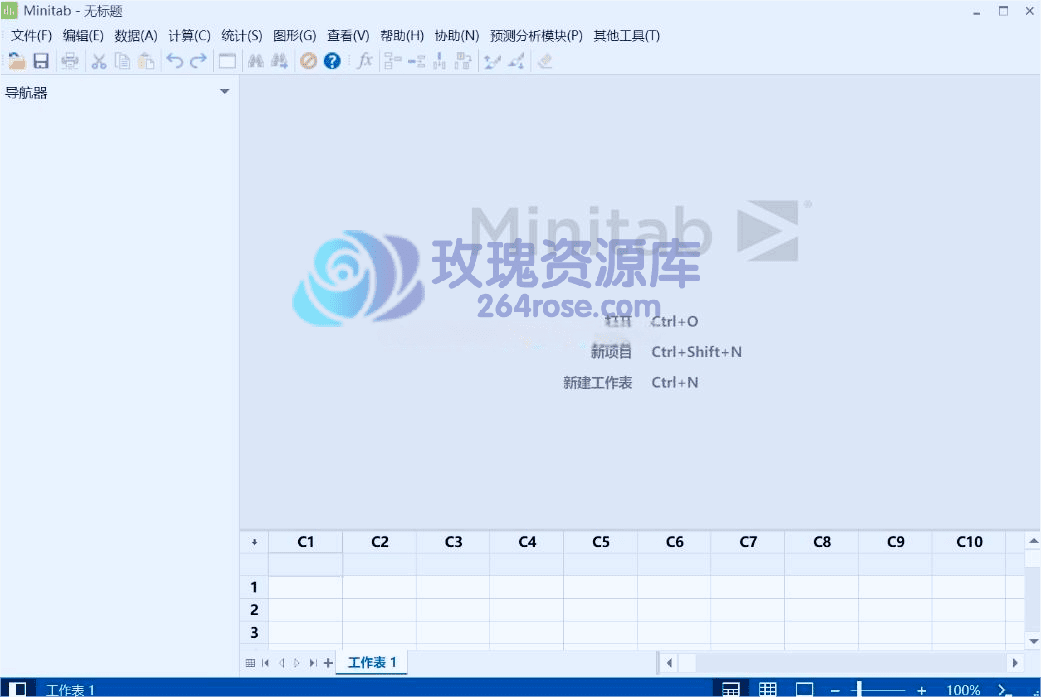This screenshot has height=697, width=1041.
Task: Click the zoom slider handle
Action: click(x=859, y=690)
